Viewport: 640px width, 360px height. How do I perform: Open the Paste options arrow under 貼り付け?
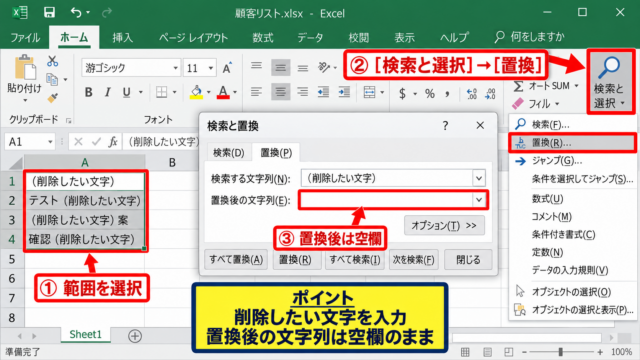tap(25, 101)
